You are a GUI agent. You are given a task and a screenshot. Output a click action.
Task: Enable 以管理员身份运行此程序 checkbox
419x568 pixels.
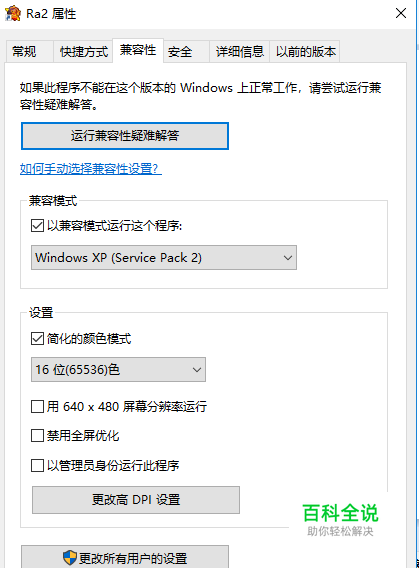pyautogui.click(x=37, y=465)
